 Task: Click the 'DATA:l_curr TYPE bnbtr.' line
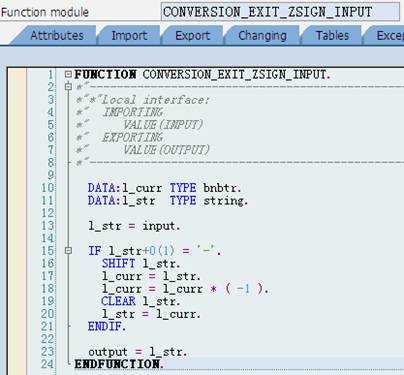[x=164, y=188]
